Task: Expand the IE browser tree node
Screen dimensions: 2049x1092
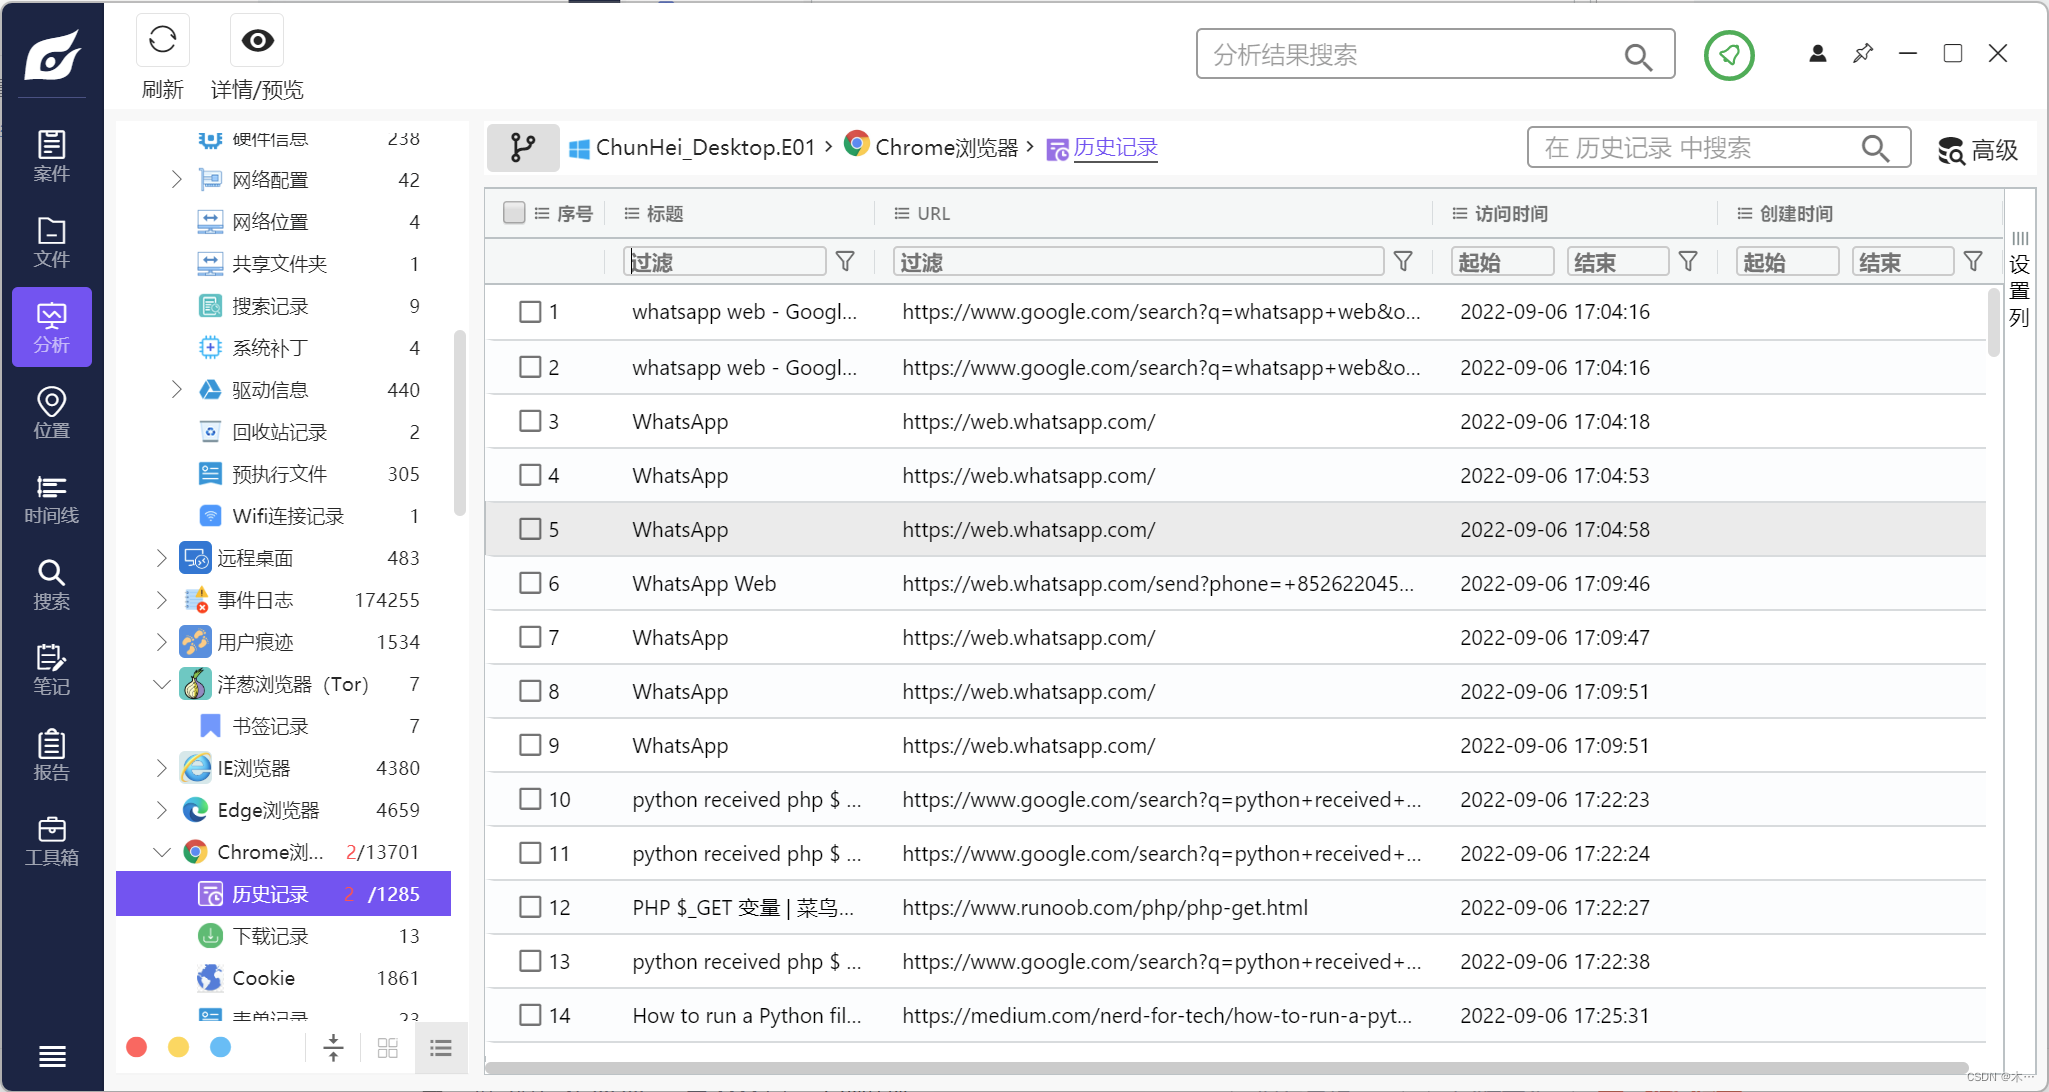Action: 161,768
